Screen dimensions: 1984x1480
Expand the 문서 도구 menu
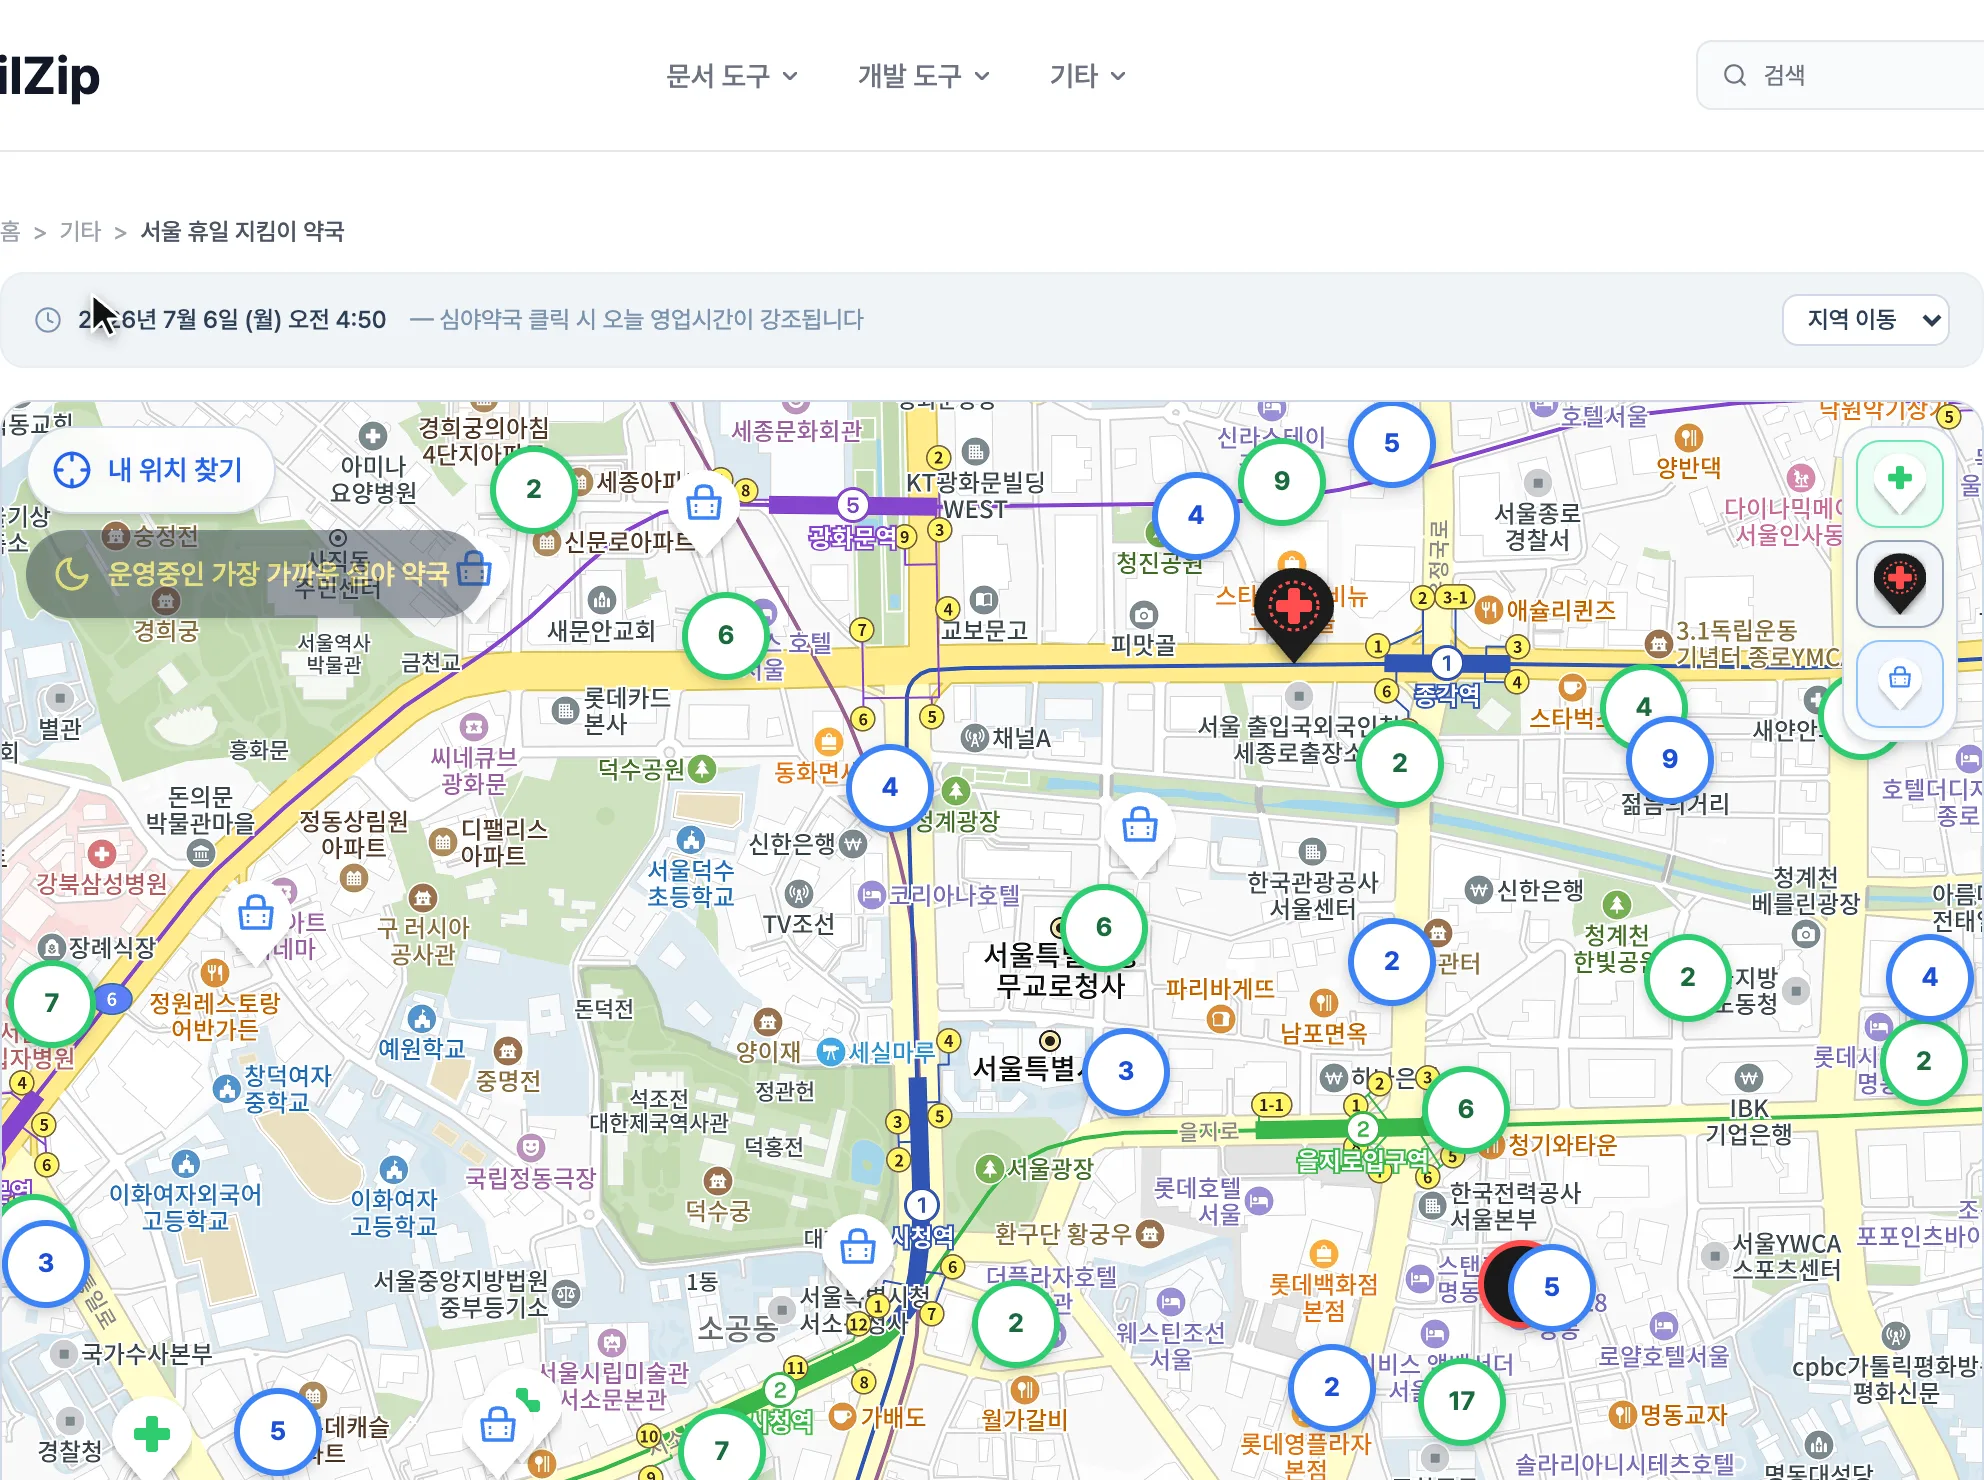(x=732, y=76)
